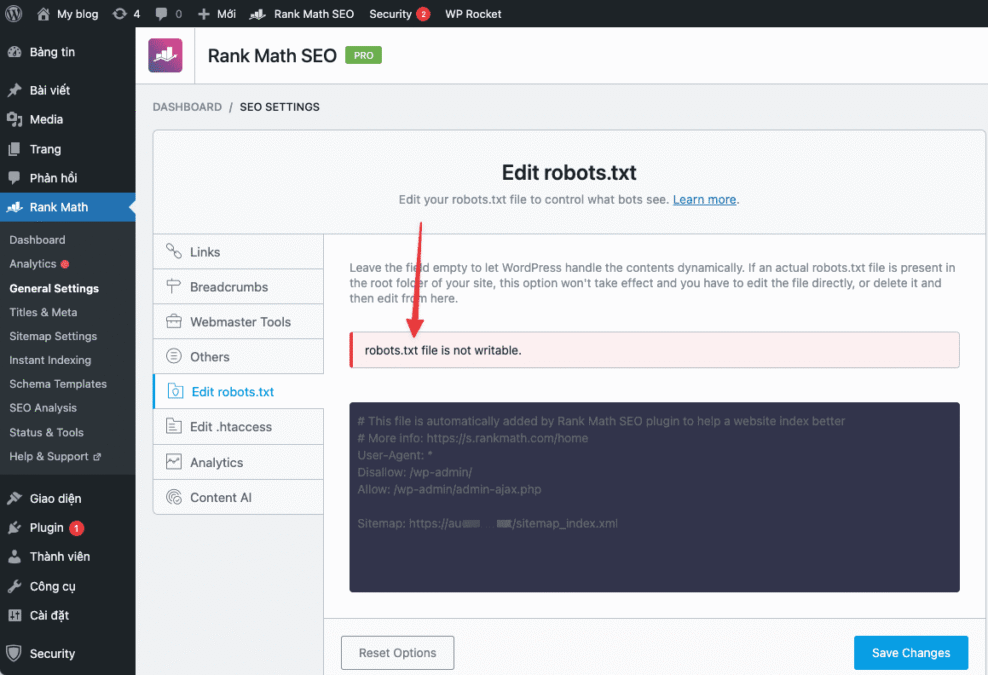Viewport: 988px width, 675px height.
Task: Click DASHBOARD in the breadcrumb
Action: coord(187,107)
